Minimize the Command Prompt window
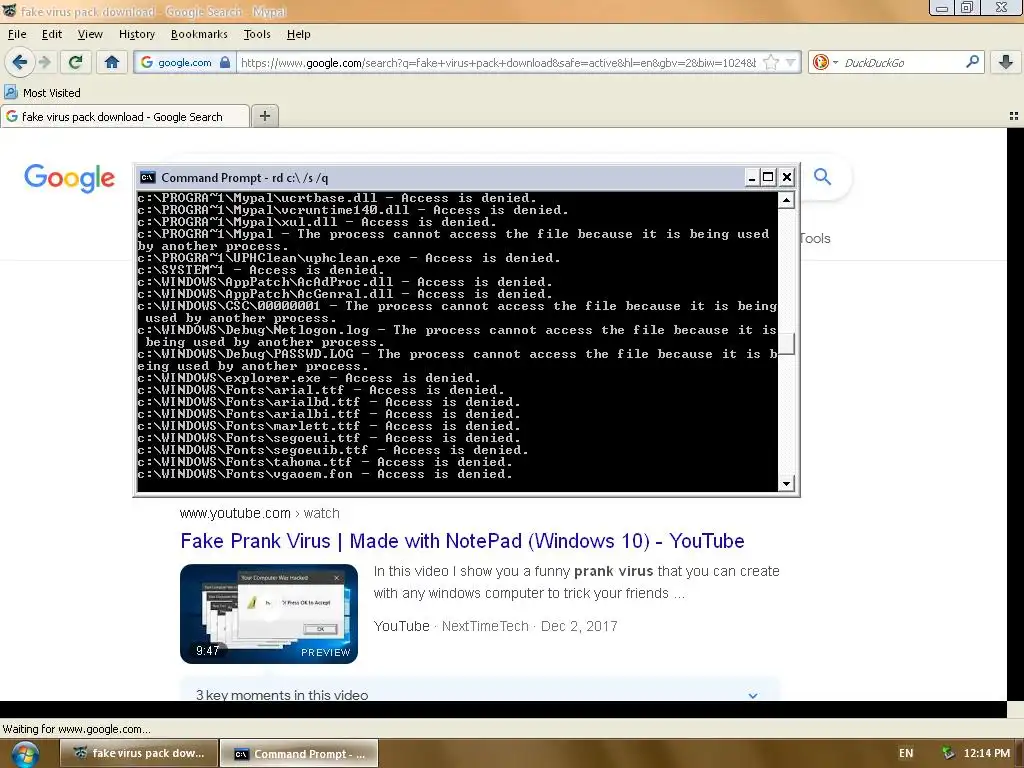This screenshot has height=768, width=1024. (752, 177)
